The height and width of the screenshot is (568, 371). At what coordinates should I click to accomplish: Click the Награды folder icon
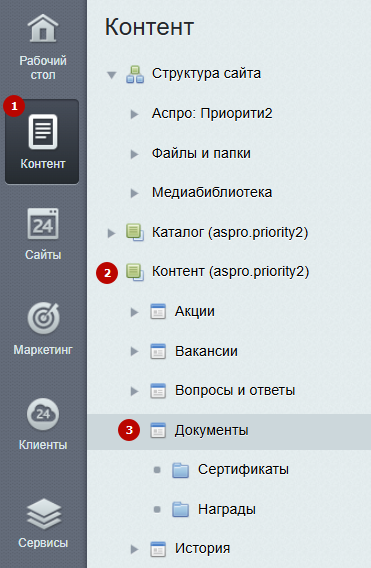180,509
